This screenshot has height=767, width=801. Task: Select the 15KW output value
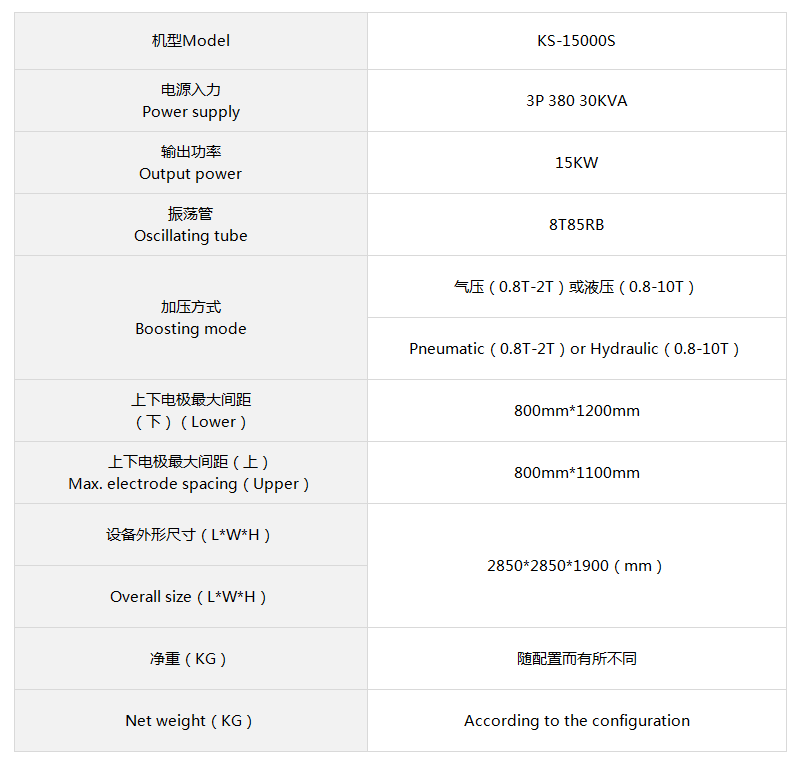pos(576,163)
